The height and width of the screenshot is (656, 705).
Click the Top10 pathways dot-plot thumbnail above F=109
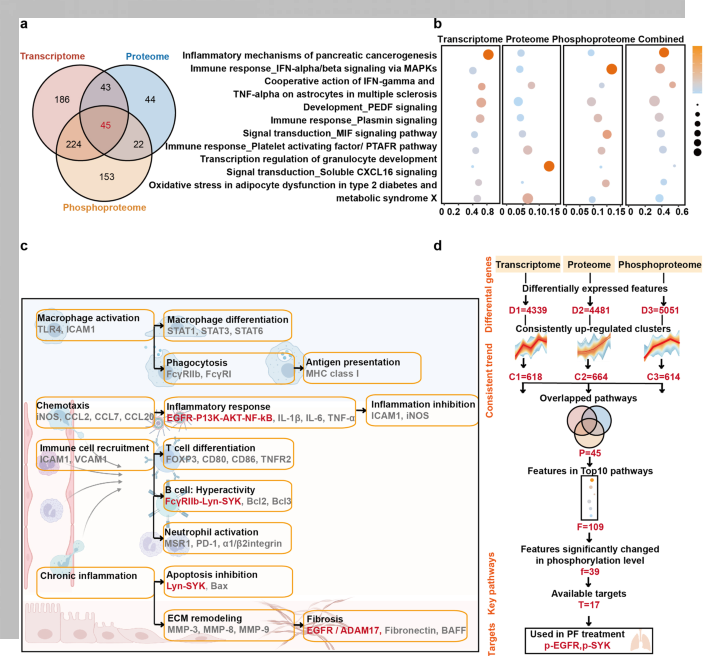pyautogui.click(x=589, y=498)
